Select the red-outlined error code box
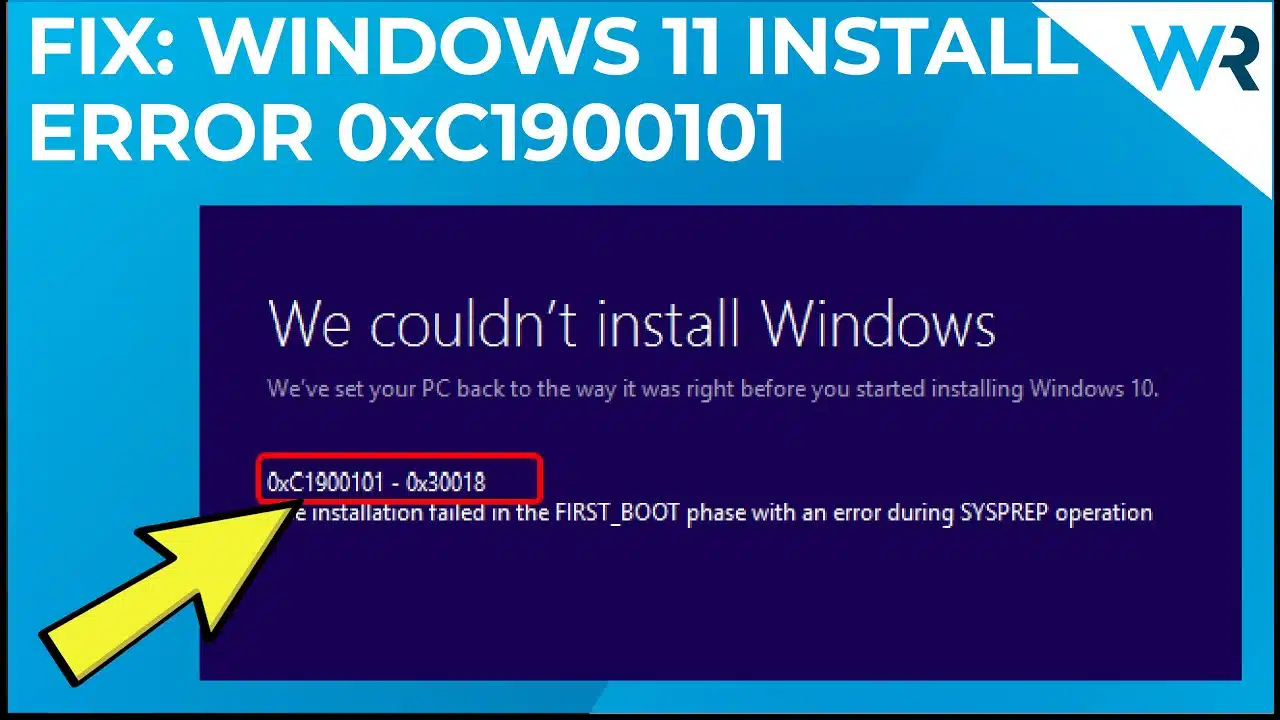Screen dimensions: 1280x720 (x=399, y=478)
